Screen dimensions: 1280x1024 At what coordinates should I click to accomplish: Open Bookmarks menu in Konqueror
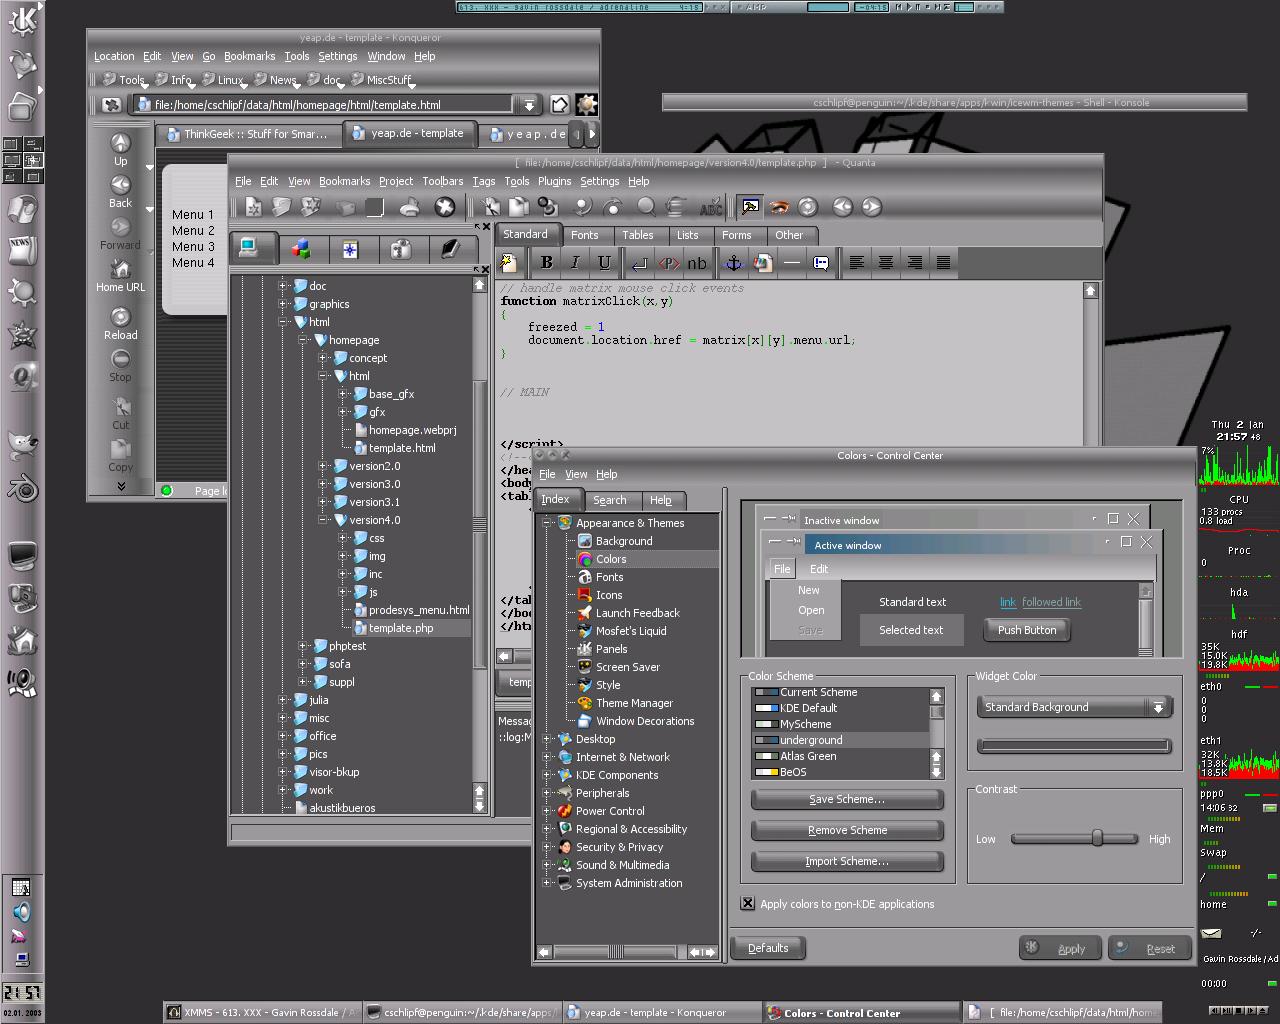249,56
